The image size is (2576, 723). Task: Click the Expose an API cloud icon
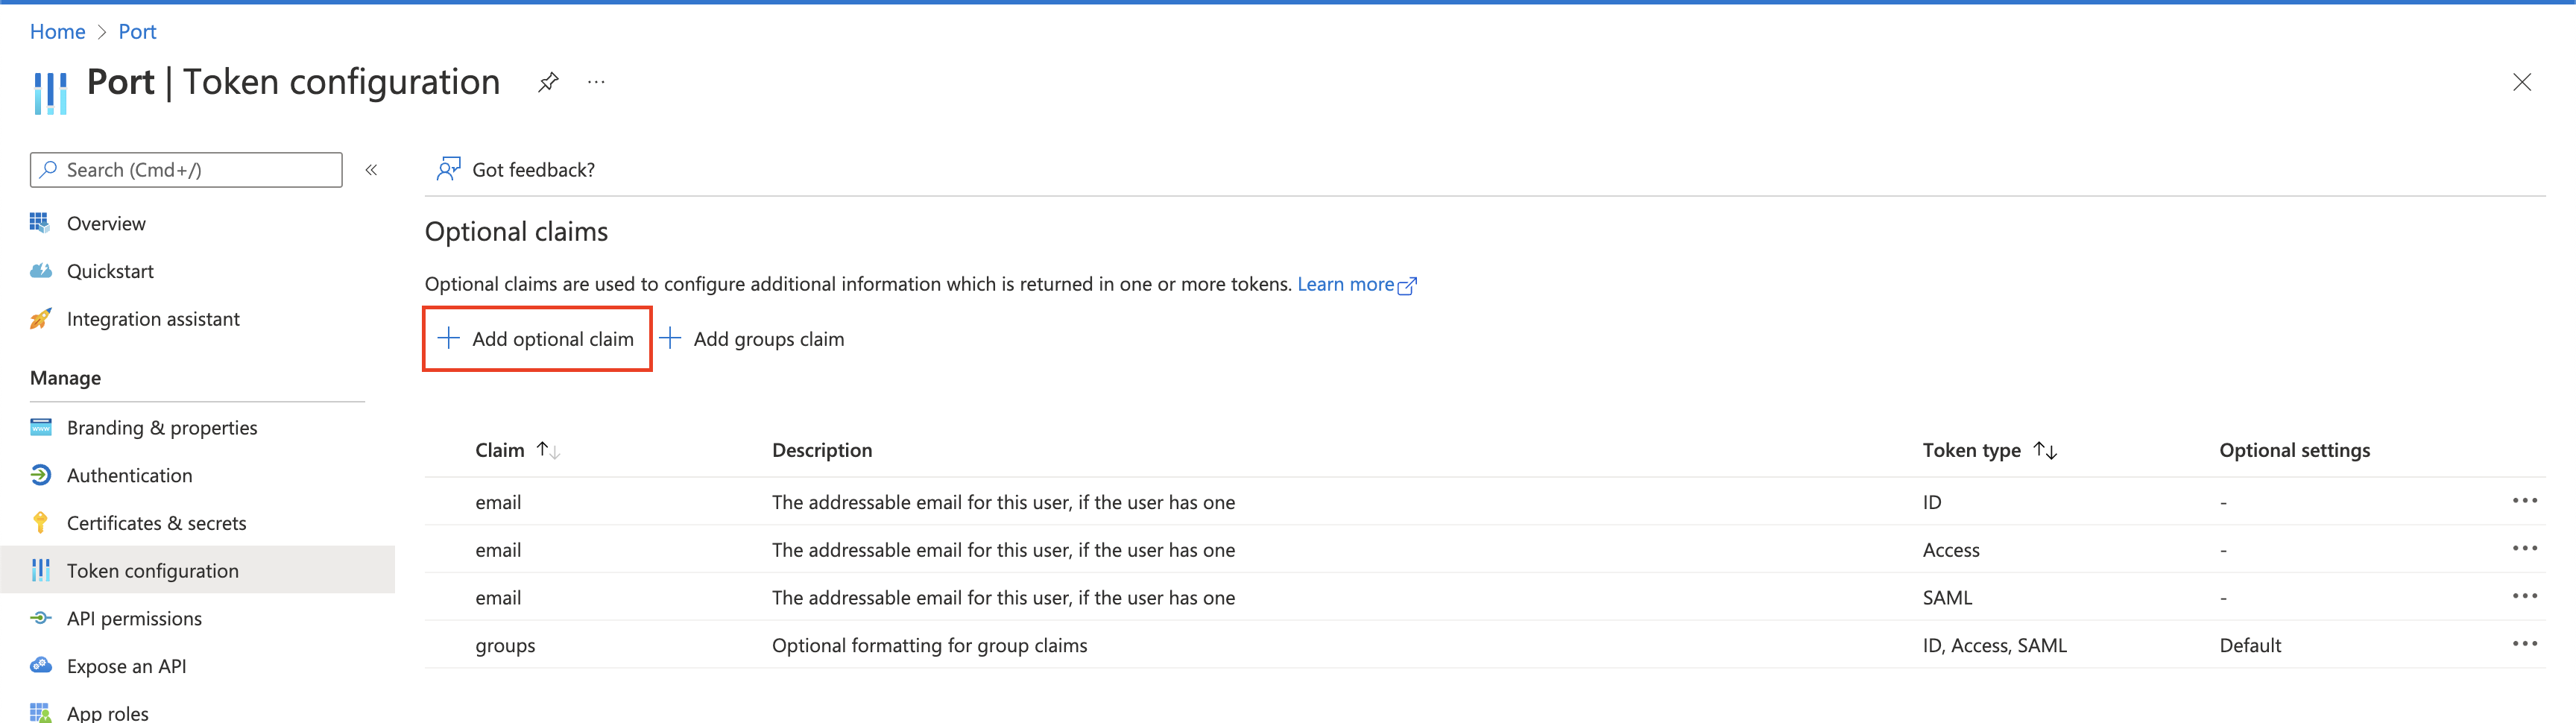pyautogui.click(x=40, y=666)
